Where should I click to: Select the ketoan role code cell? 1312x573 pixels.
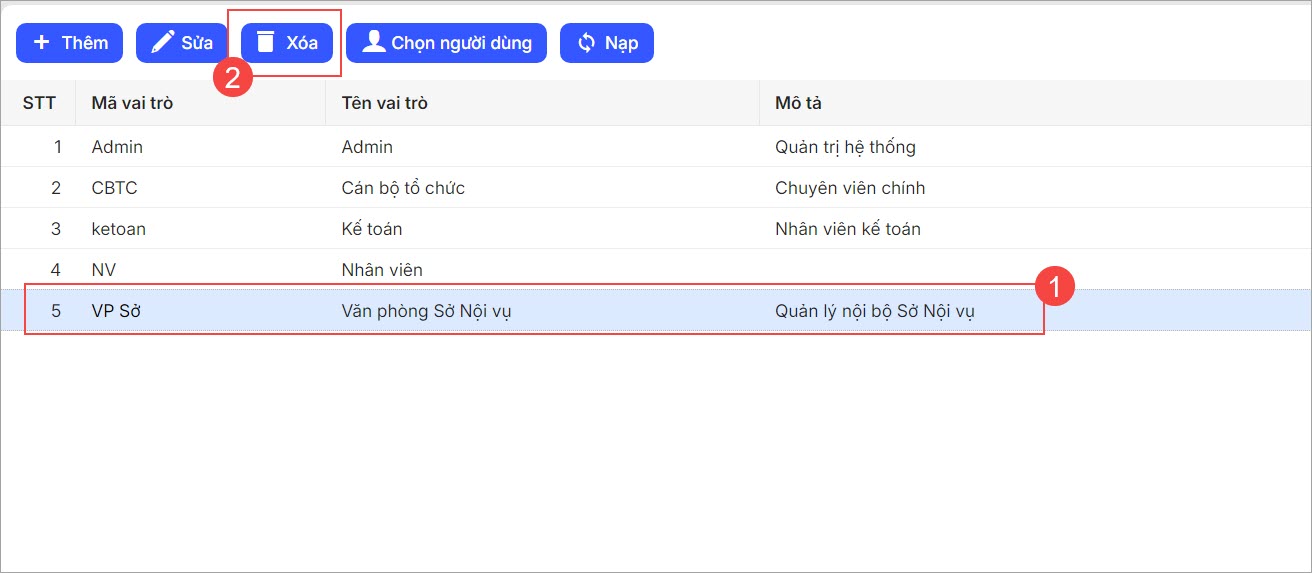[118, 229]
